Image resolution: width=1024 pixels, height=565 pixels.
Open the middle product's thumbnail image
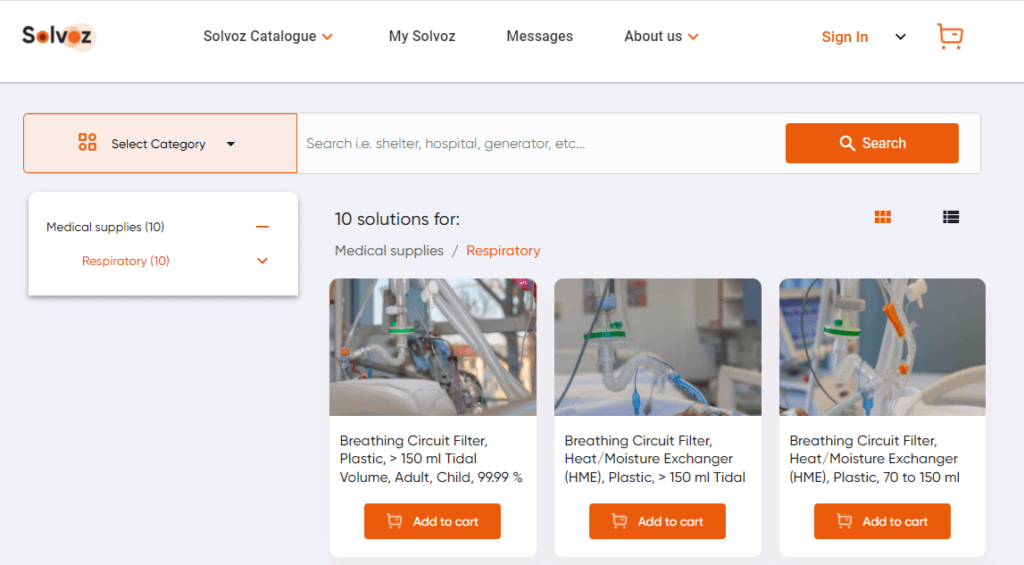pyautogui.click(x=657, y=346)
